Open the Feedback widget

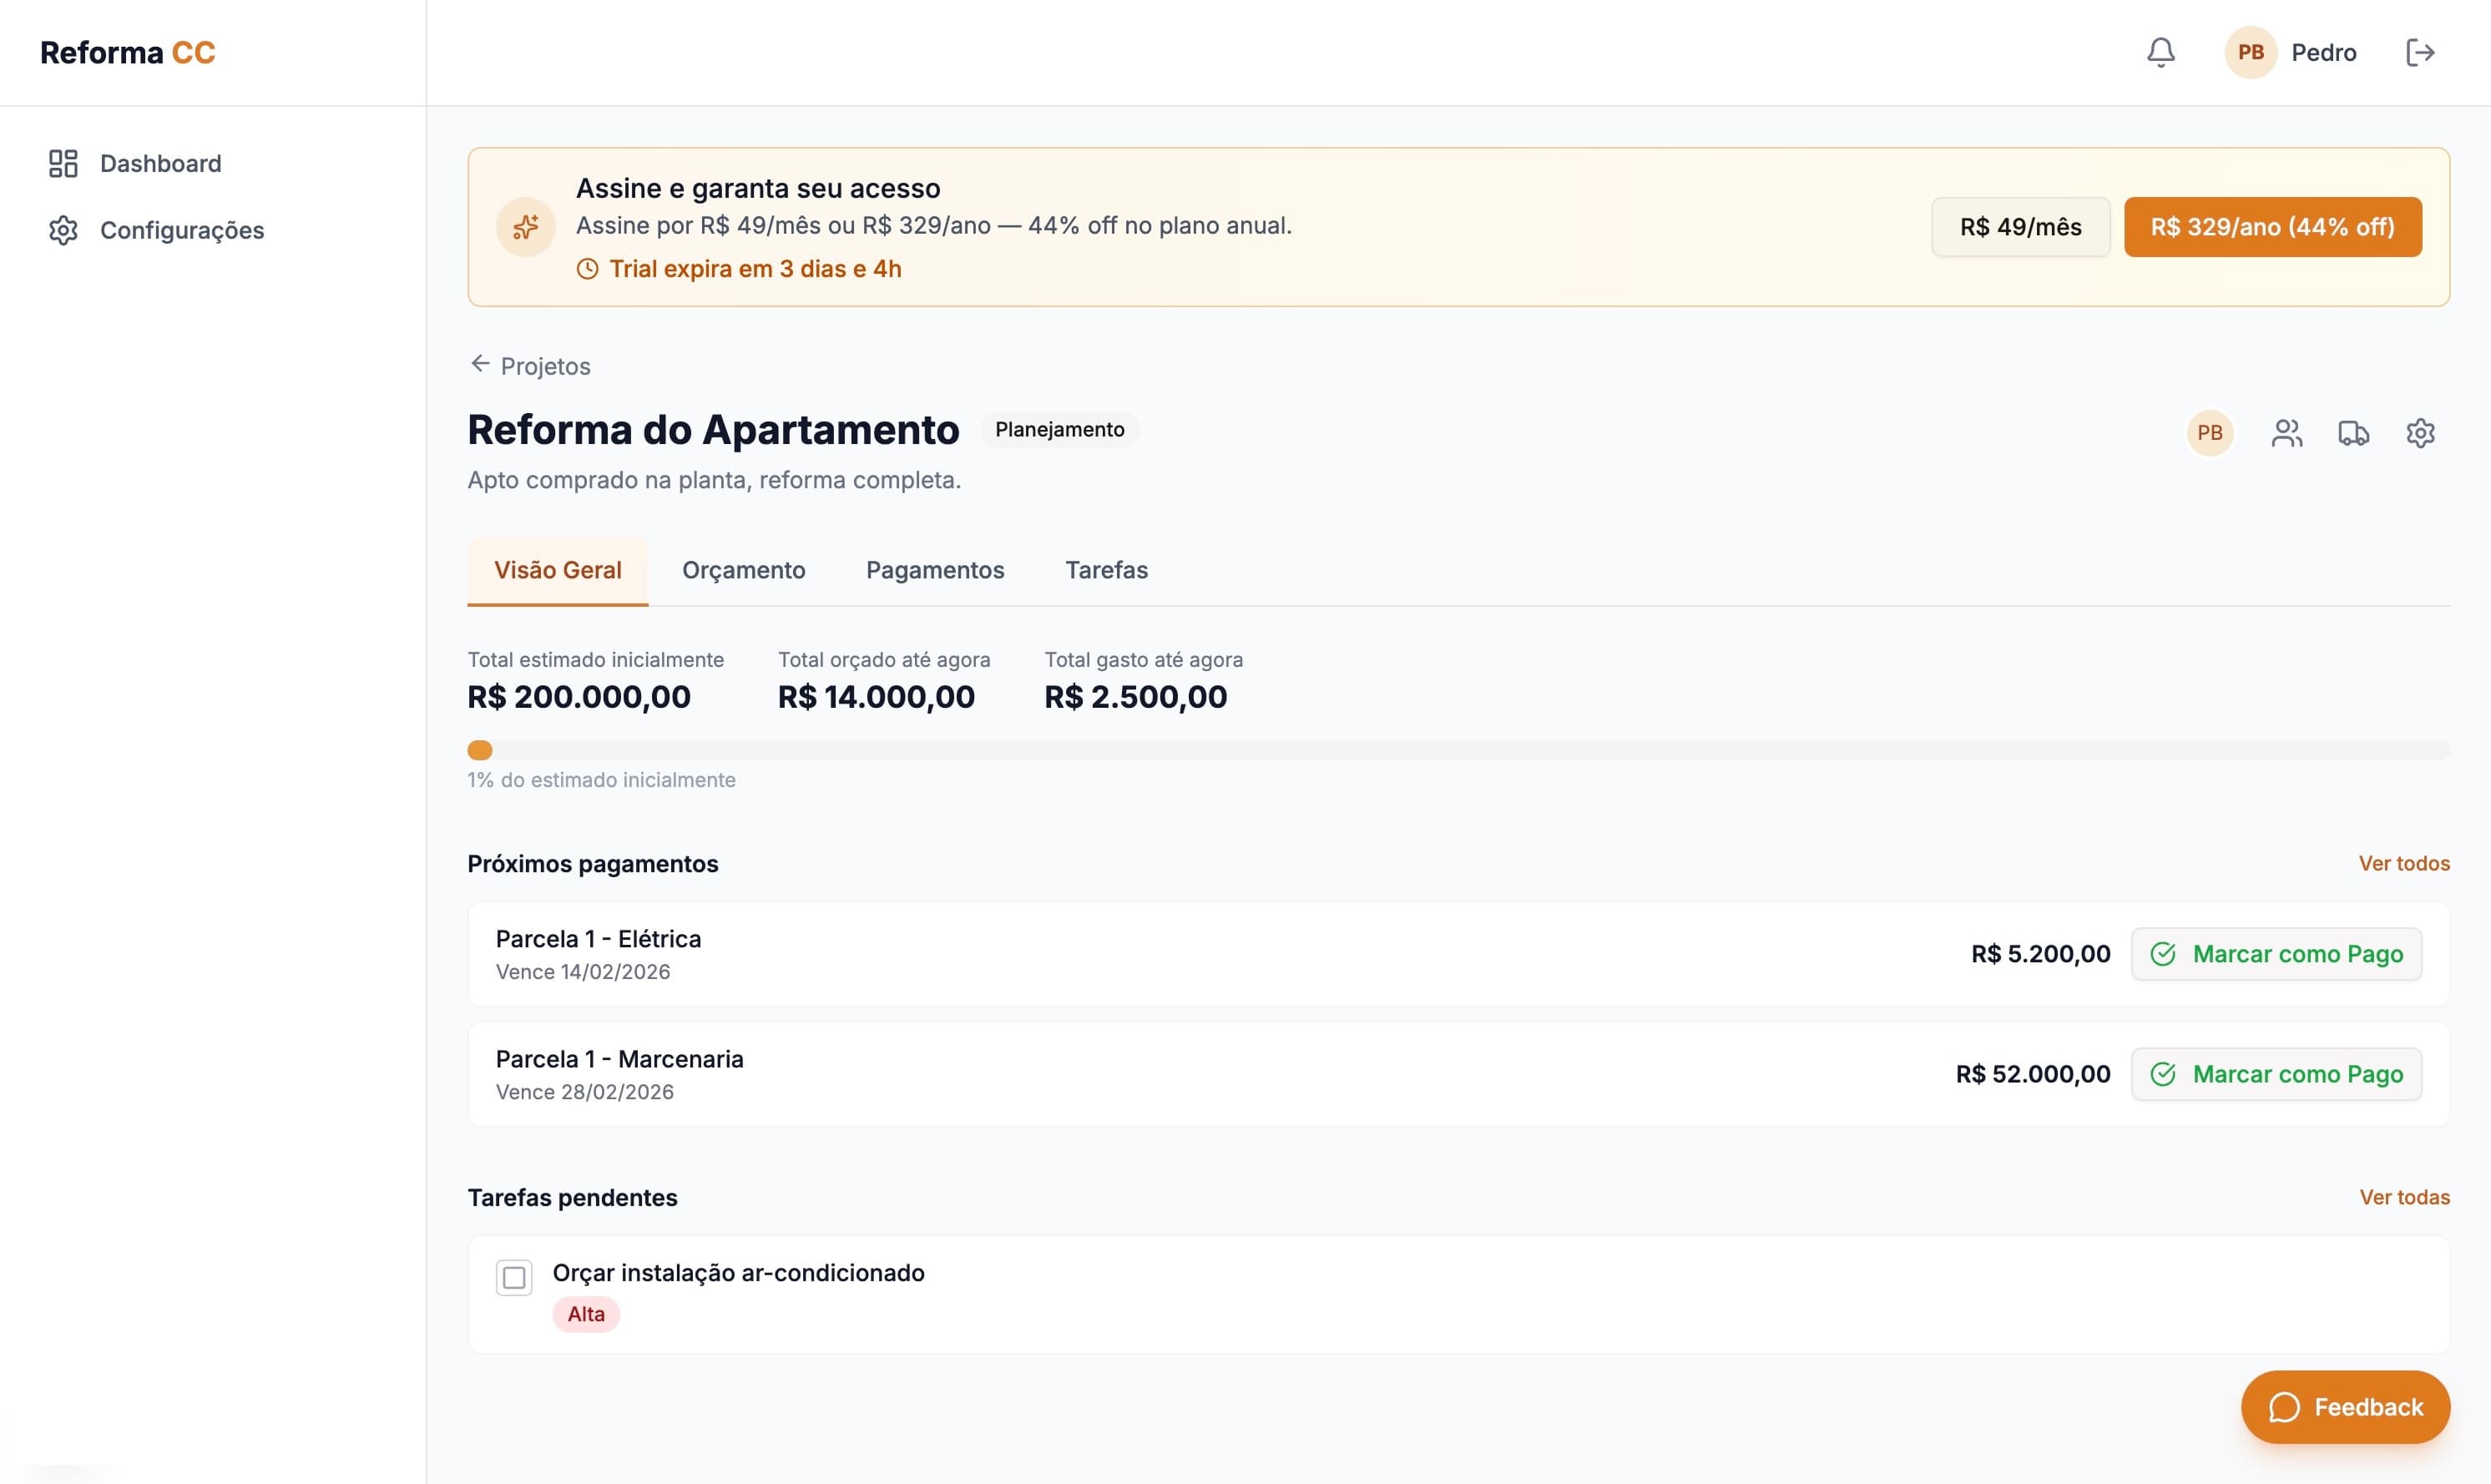point(2344,1406)
